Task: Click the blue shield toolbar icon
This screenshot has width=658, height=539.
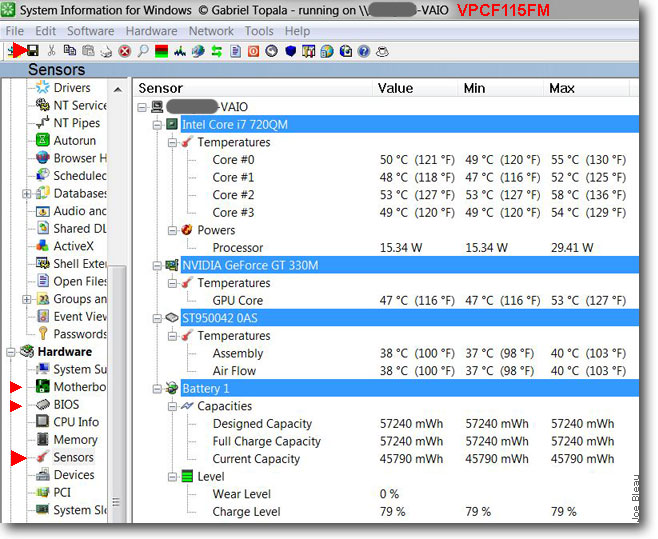Action: [x=290, y=51]
